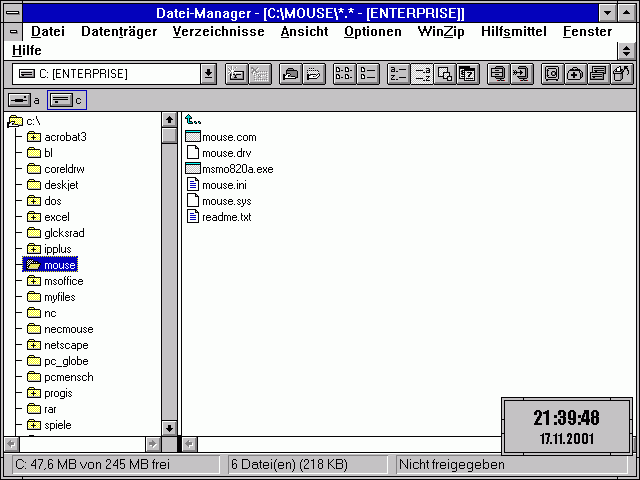Click the up-one-level arrow in file list
640x480 pixels.
[x=194, y=121]
